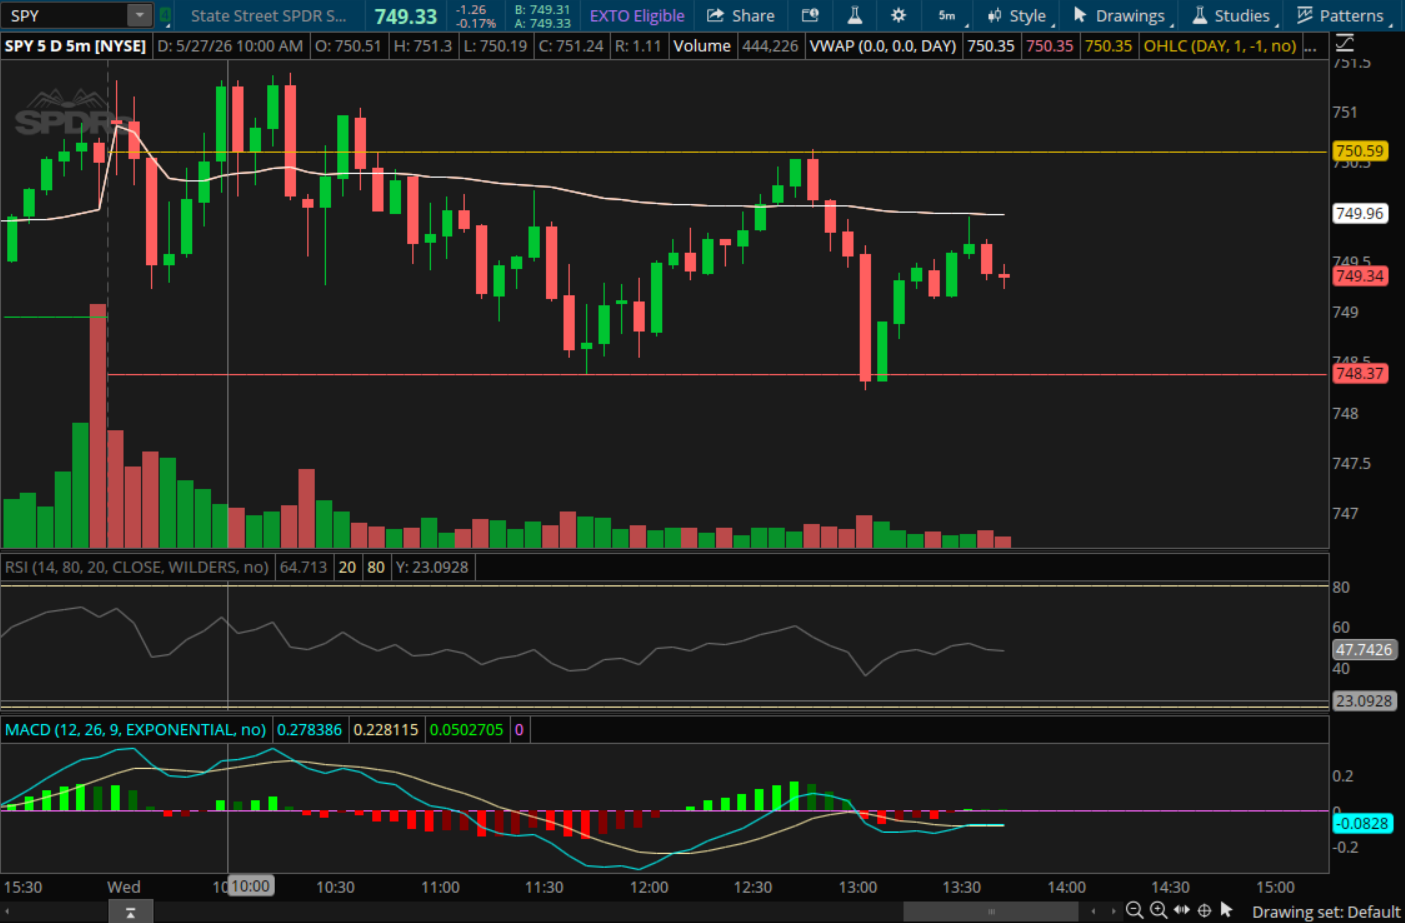This screenshot has height=923, width=1405.
Task: Click the zoom in magnifier icon
Action: [1158, 910]
